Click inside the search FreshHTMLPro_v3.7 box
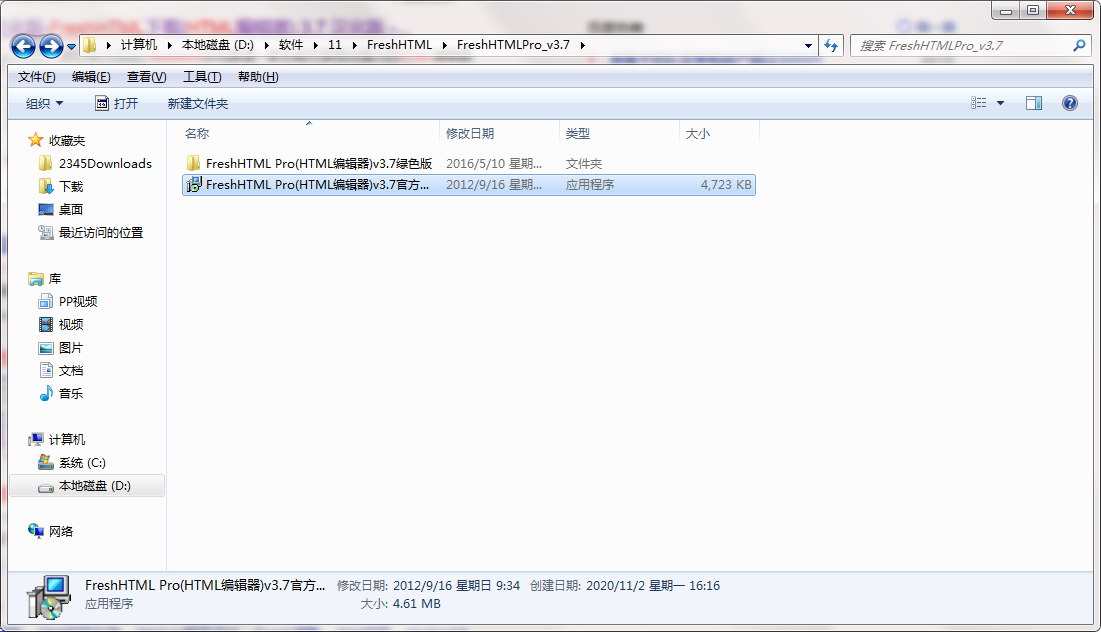The height and width of the screenshot is (632, 1101). 960,46
